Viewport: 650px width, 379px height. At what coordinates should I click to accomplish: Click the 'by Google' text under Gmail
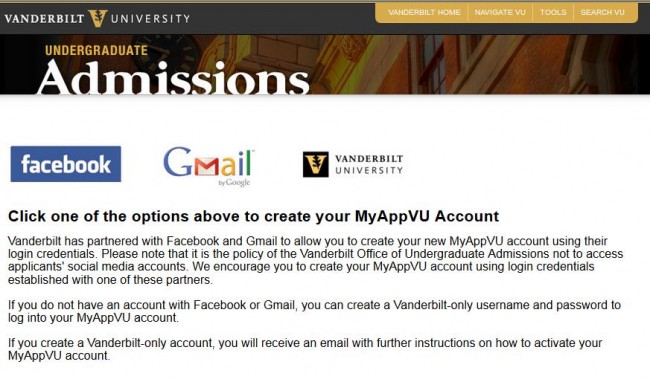coord(234,182)
